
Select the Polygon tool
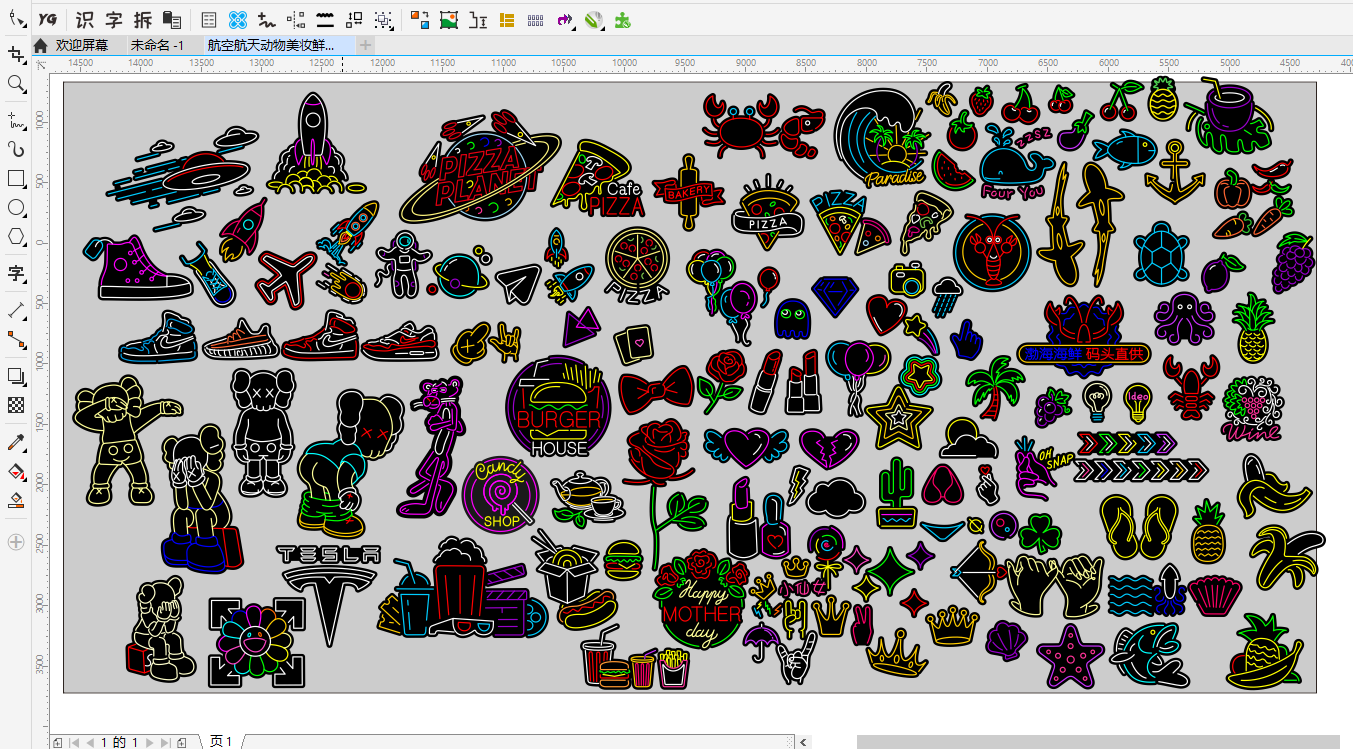15,237
